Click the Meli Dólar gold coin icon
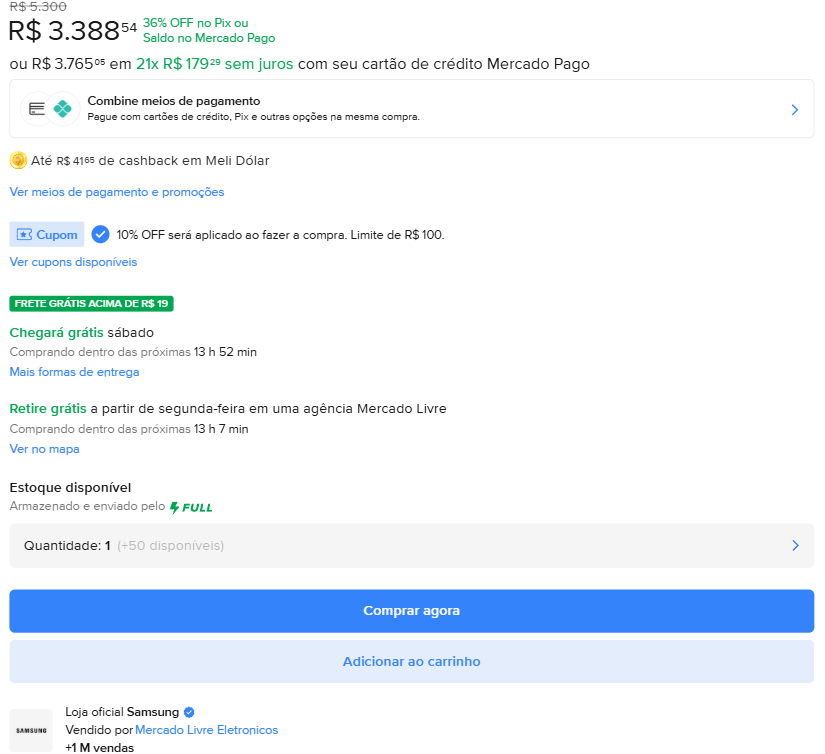The width and height of the screenshot is (825, 754). point(18,160)
